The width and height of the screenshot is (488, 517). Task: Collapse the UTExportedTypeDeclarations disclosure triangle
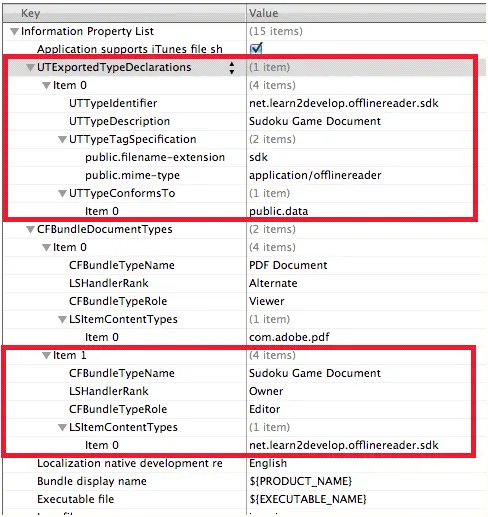30,68
